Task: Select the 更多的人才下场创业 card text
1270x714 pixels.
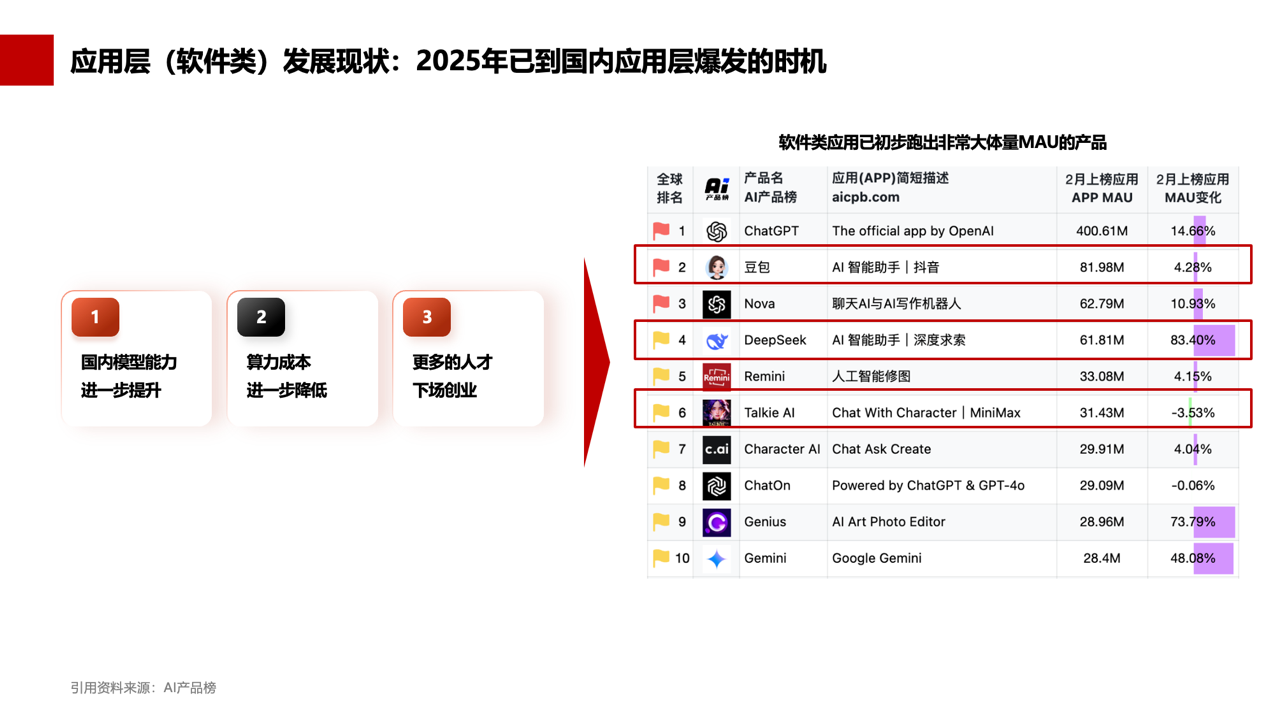Action: coord(453,376)
